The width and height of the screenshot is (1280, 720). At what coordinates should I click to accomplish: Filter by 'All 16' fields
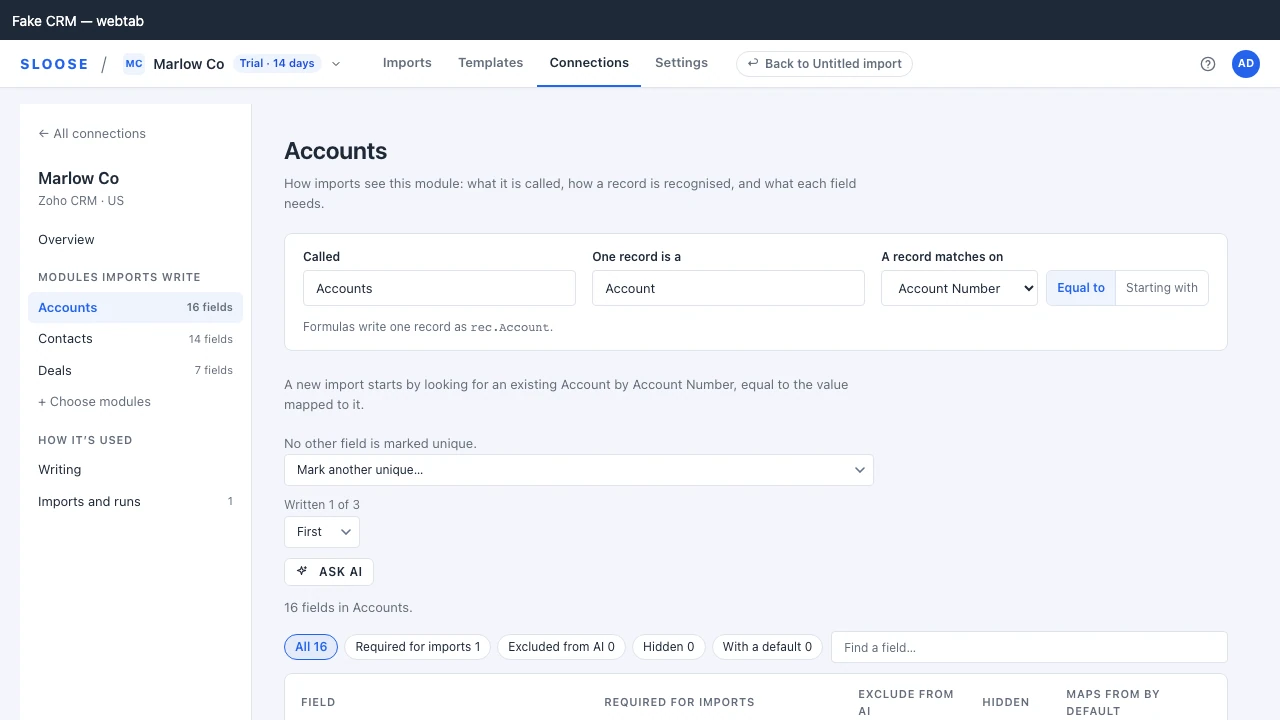311,647
